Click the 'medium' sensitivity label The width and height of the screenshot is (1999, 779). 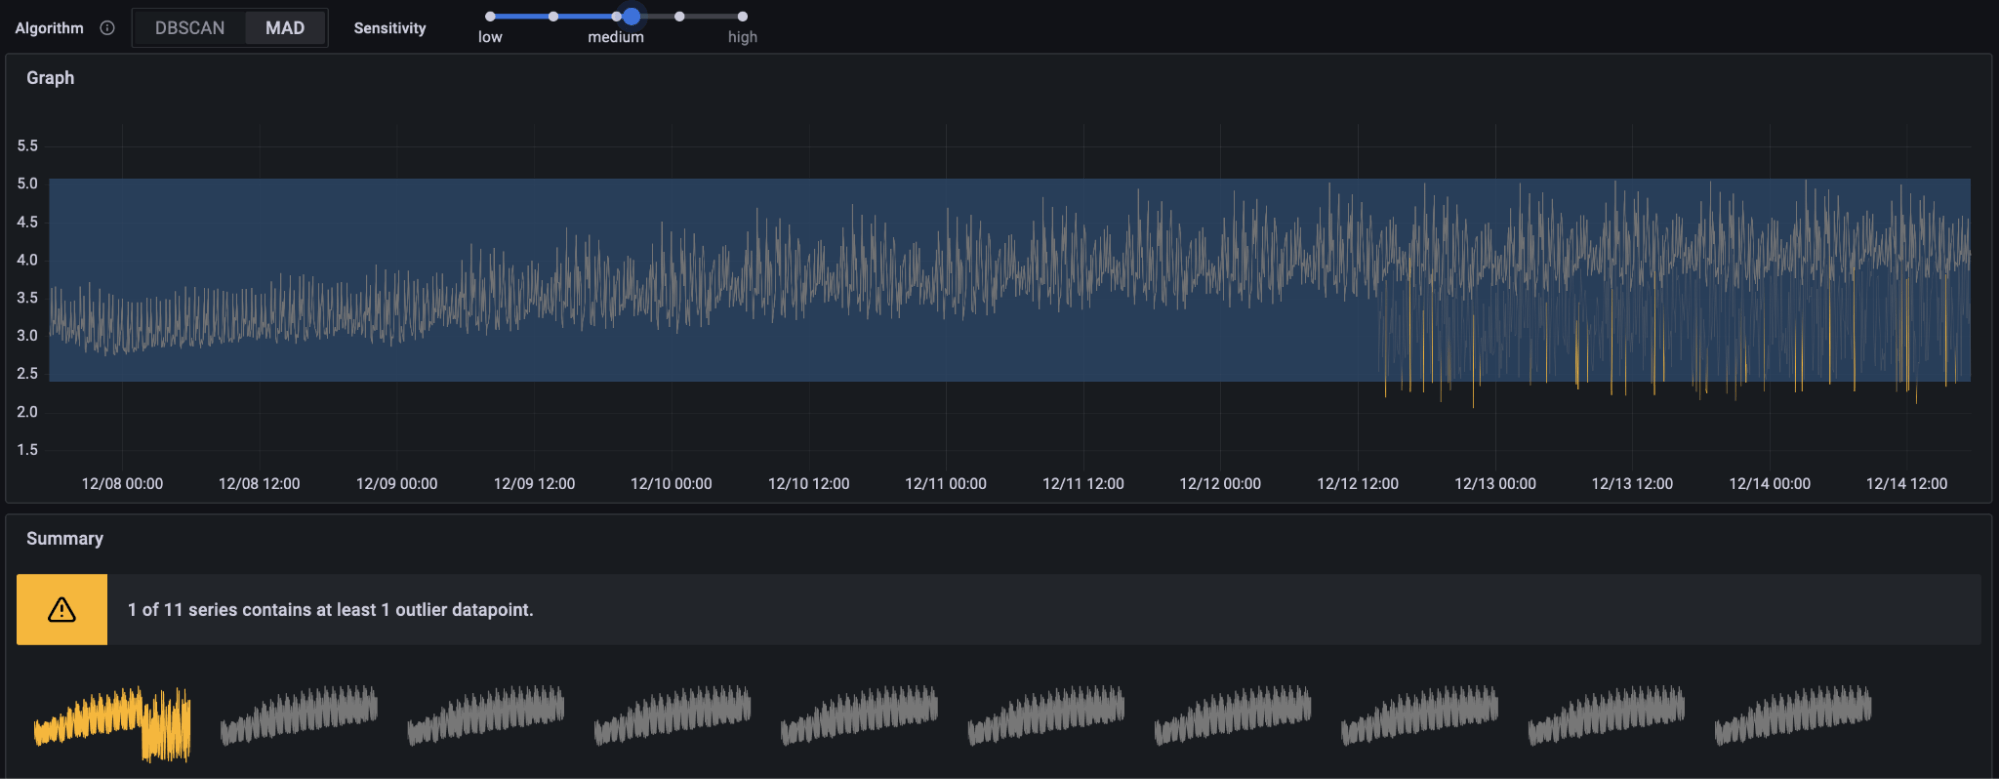(616, 37)
